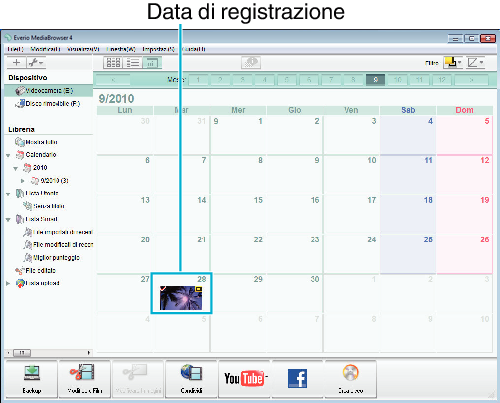Click the plus add button in sidebar
Screen dimensions: 500x403
click(x=16, y=62)
